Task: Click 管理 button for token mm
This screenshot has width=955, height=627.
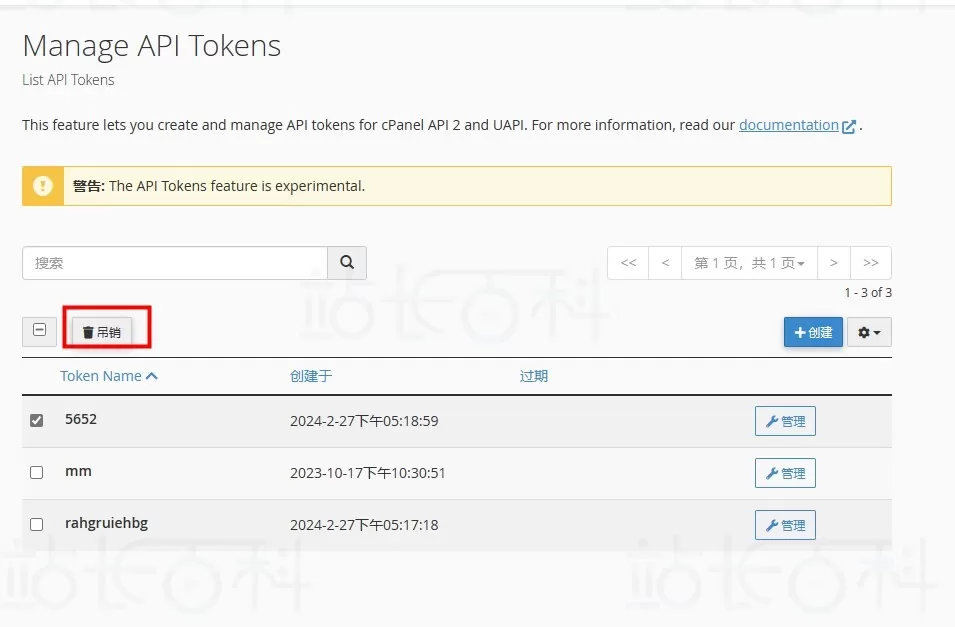Action: (x=785, y=473)
